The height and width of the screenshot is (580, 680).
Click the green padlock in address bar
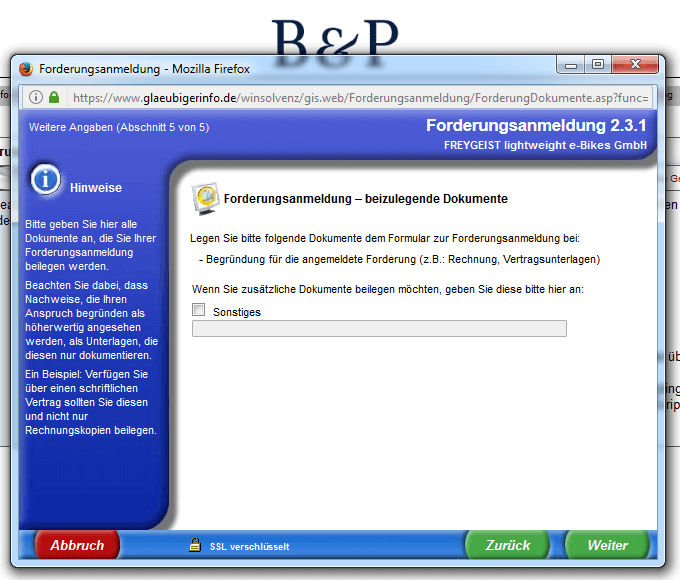[54, 97]
